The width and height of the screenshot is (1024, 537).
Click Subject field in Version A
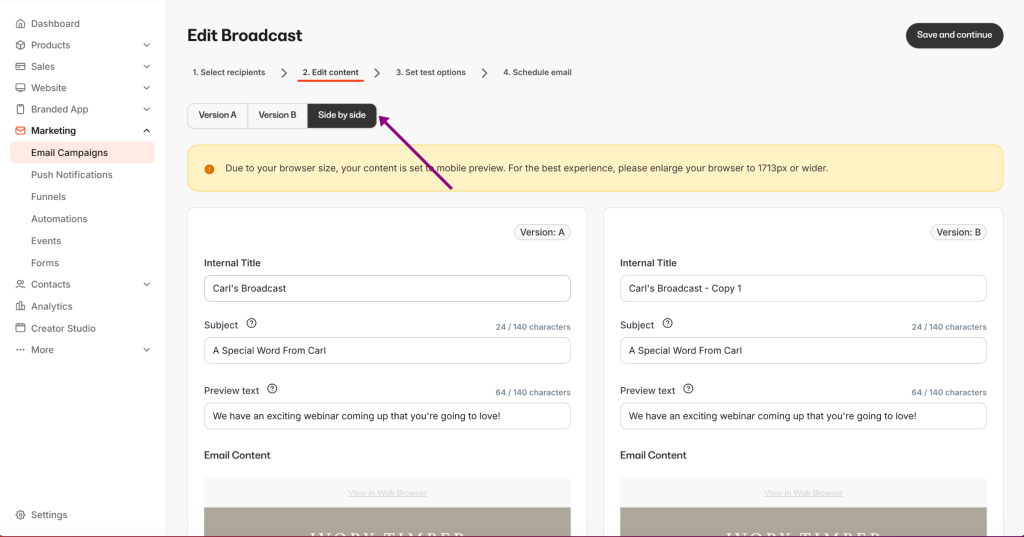[387, 351]
